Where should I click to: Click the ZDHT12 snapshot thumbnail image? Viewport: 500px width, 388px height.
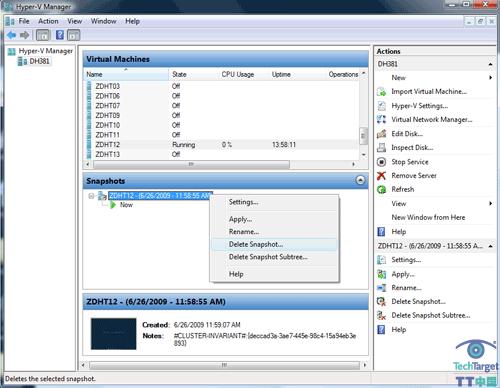(x=113, y=334)
